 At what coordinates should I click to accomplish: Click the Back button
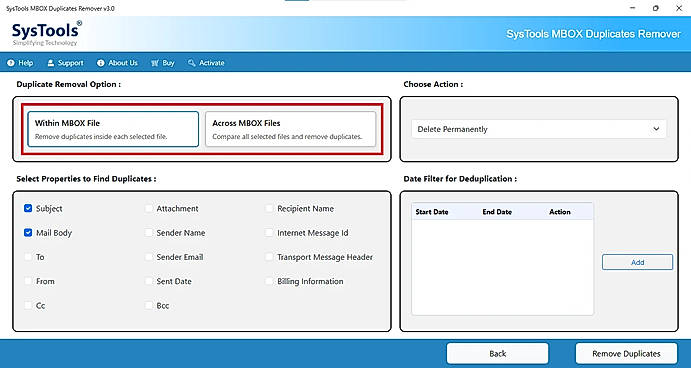(498, 353)
